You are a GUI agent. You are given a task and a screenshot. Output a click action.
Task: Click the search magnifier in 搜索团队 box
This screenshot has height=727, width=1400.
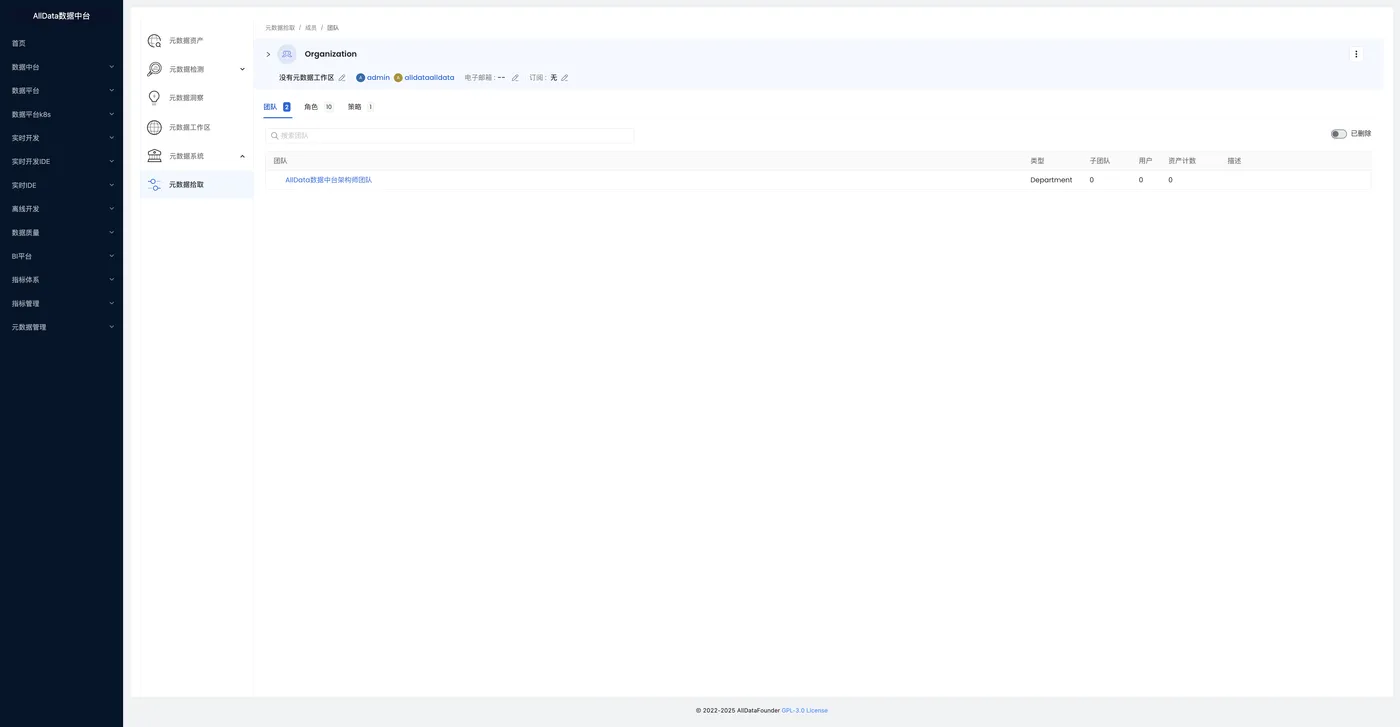275,135
